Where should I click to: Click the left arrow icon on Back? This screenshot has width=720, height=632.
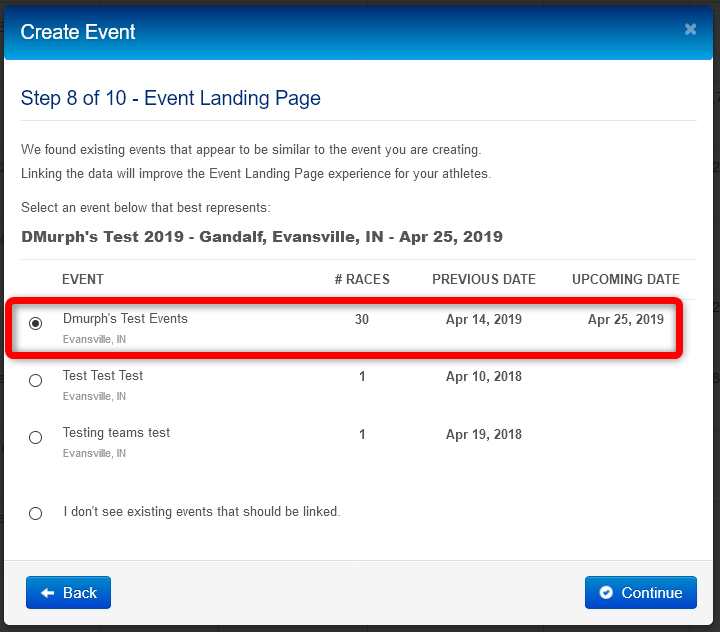pos(47,593)
